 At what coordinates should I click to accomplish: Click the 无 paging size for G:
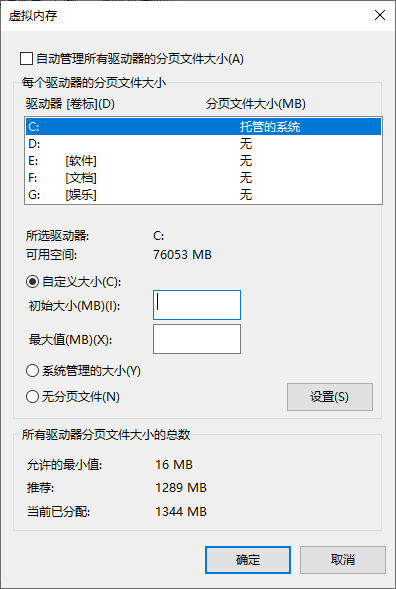[x=246, y=195]
